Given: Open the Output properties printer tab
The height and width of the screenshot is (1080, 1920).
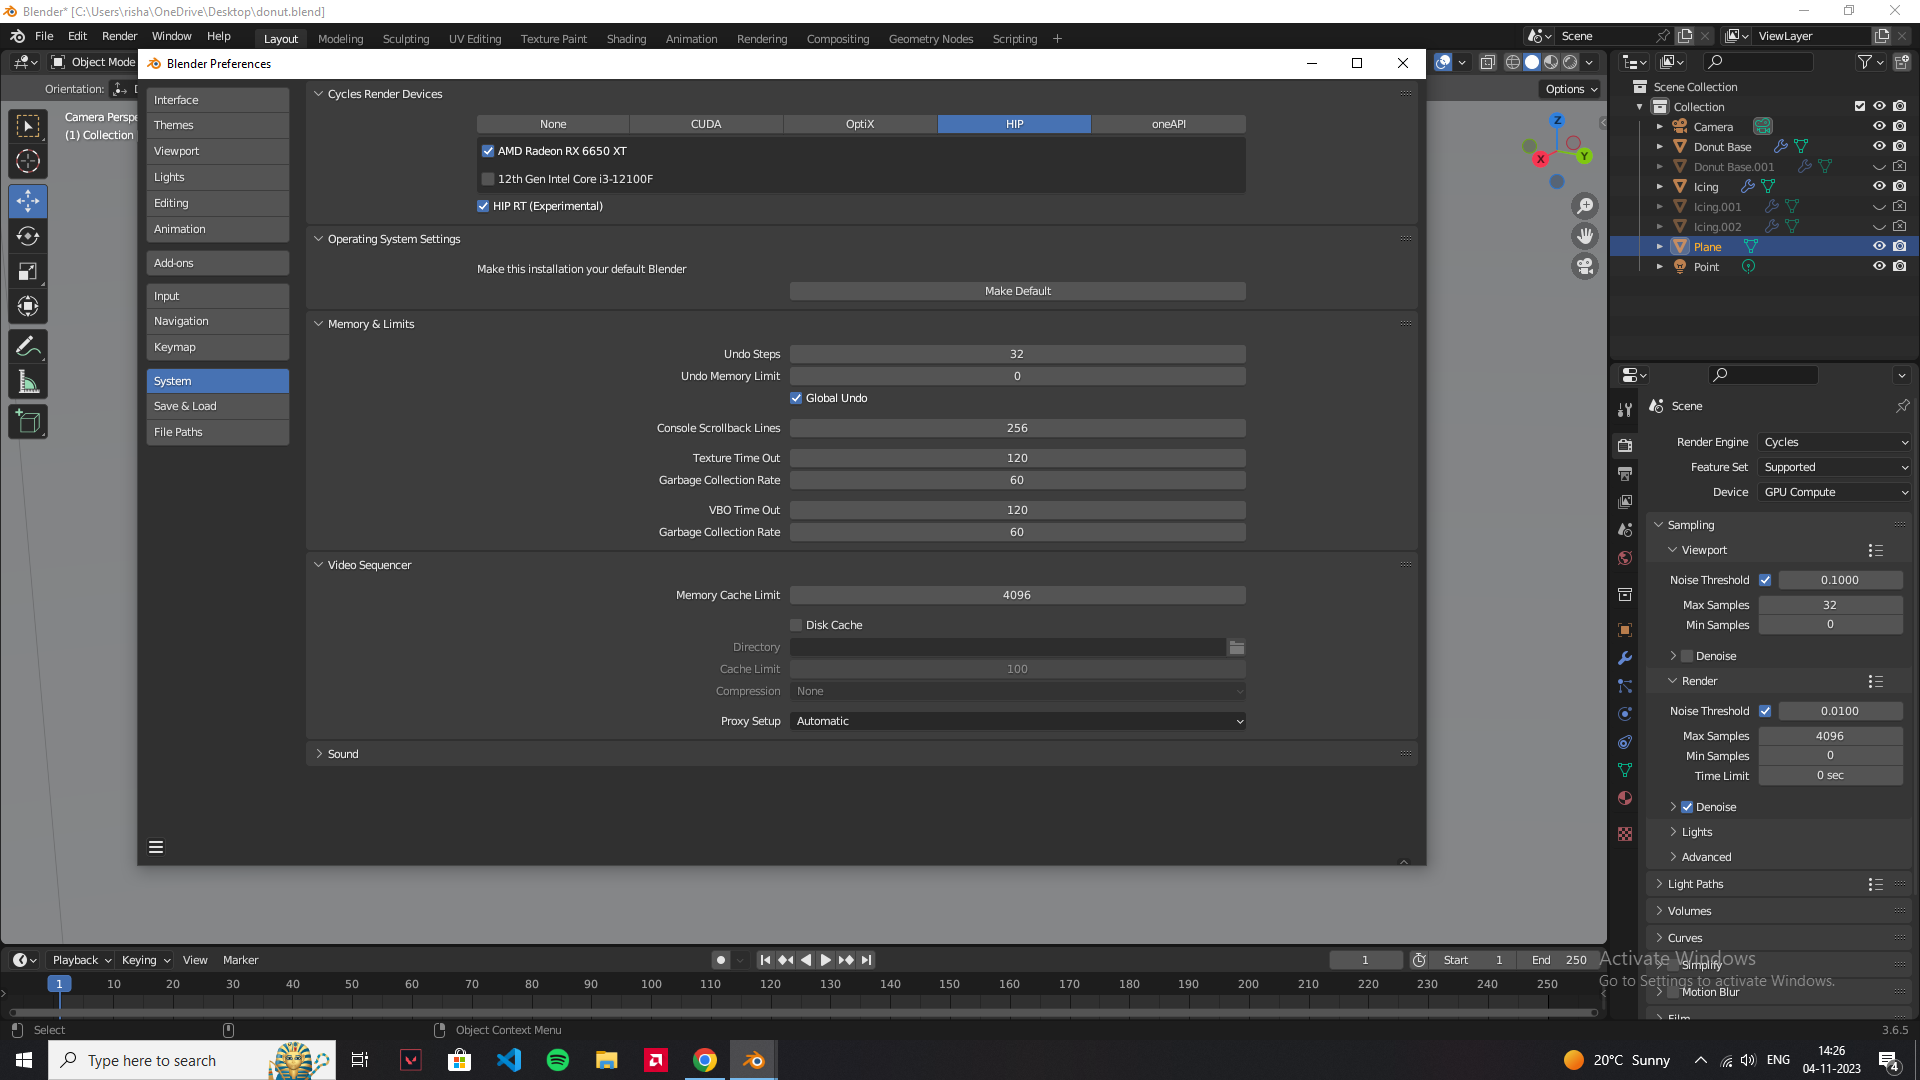Looking at the screenshot, I should (x=1625, y=473).
